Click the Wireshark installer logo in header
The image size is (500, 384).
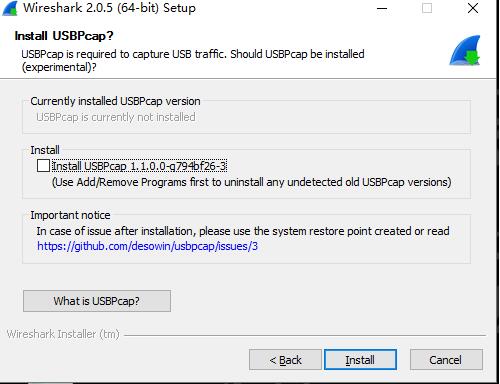click(x=465, y=50)
